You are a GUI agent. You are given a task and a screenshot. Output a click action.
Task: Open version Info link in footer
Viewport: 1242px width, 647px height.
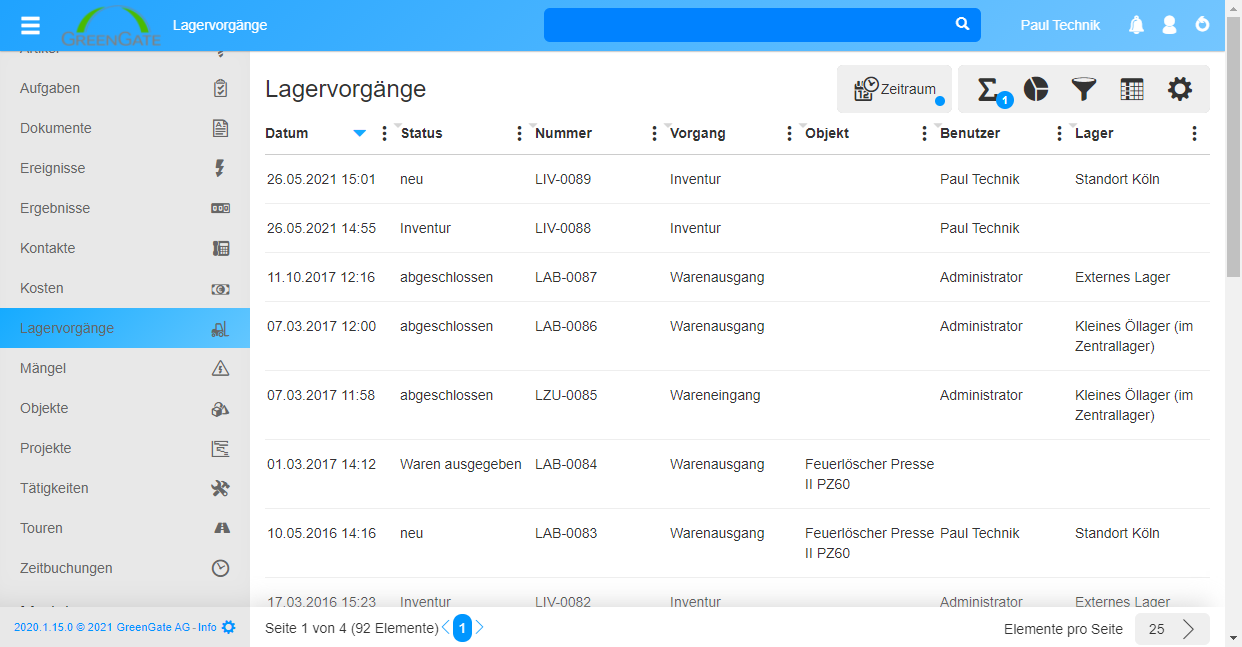(x=207, y=627)
